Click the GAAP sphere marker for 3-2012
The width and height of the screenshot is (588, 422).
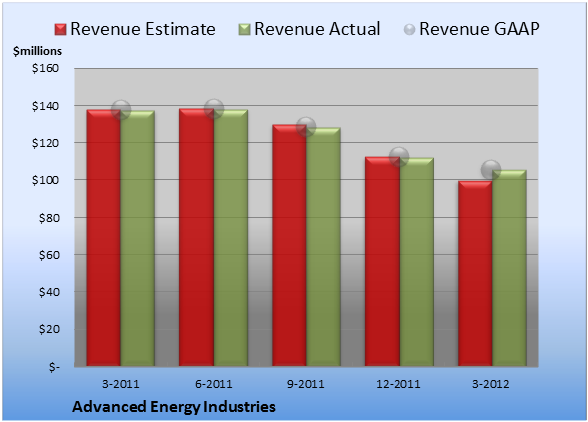[x=490, y=170]
